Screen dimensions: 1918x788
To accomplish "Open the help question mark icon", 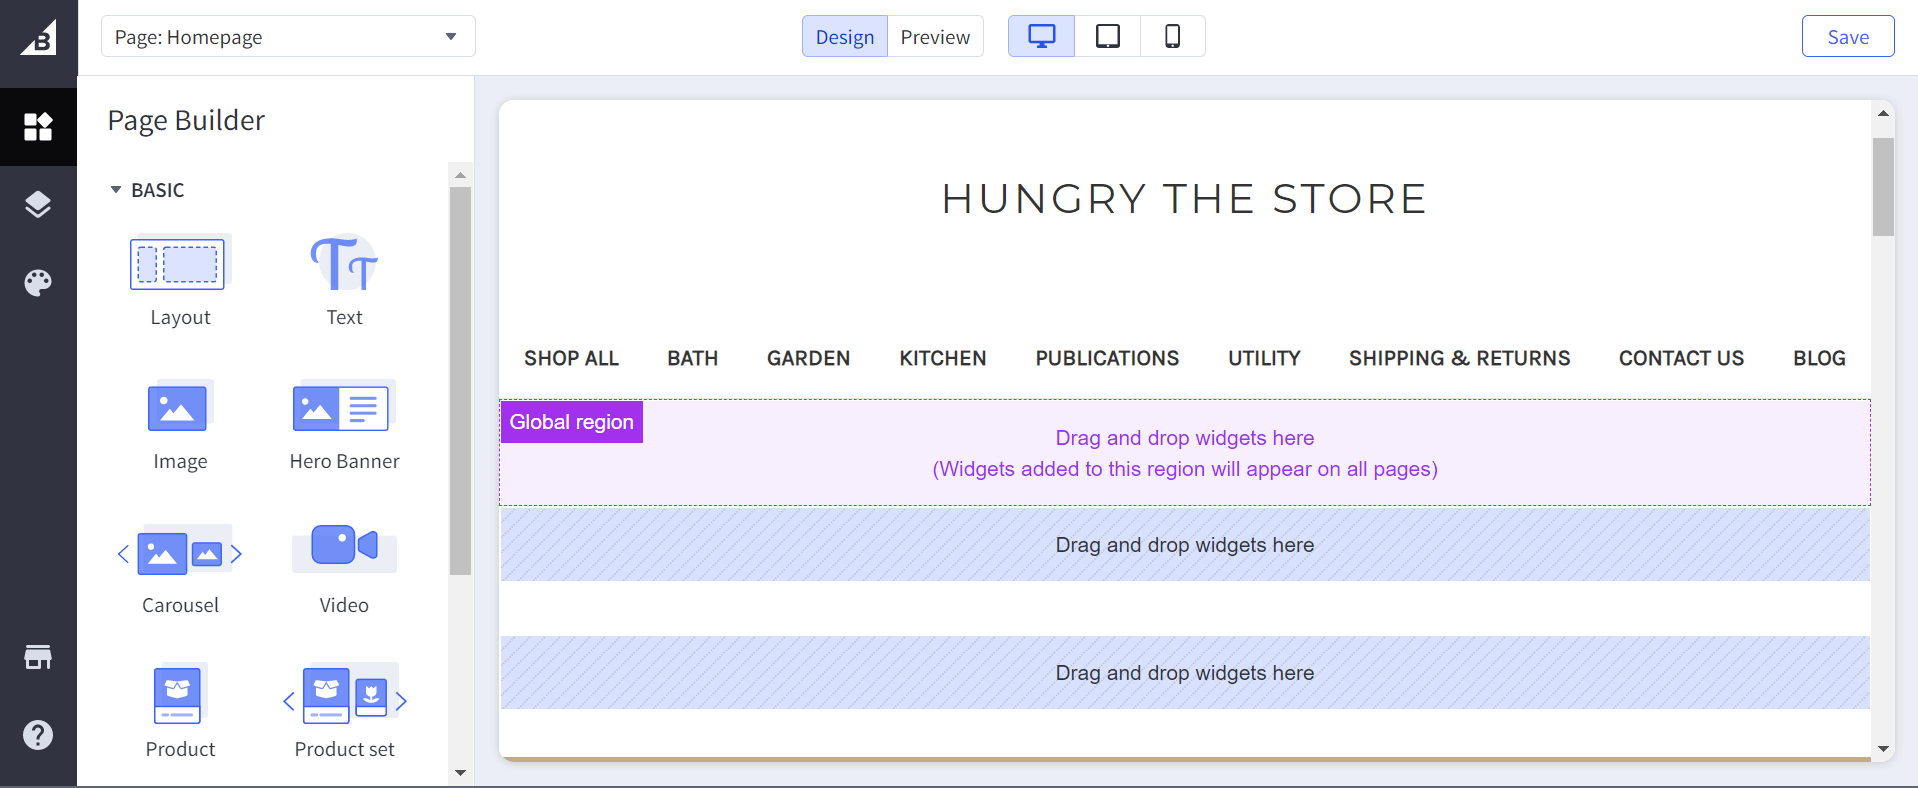I will 38,735.
